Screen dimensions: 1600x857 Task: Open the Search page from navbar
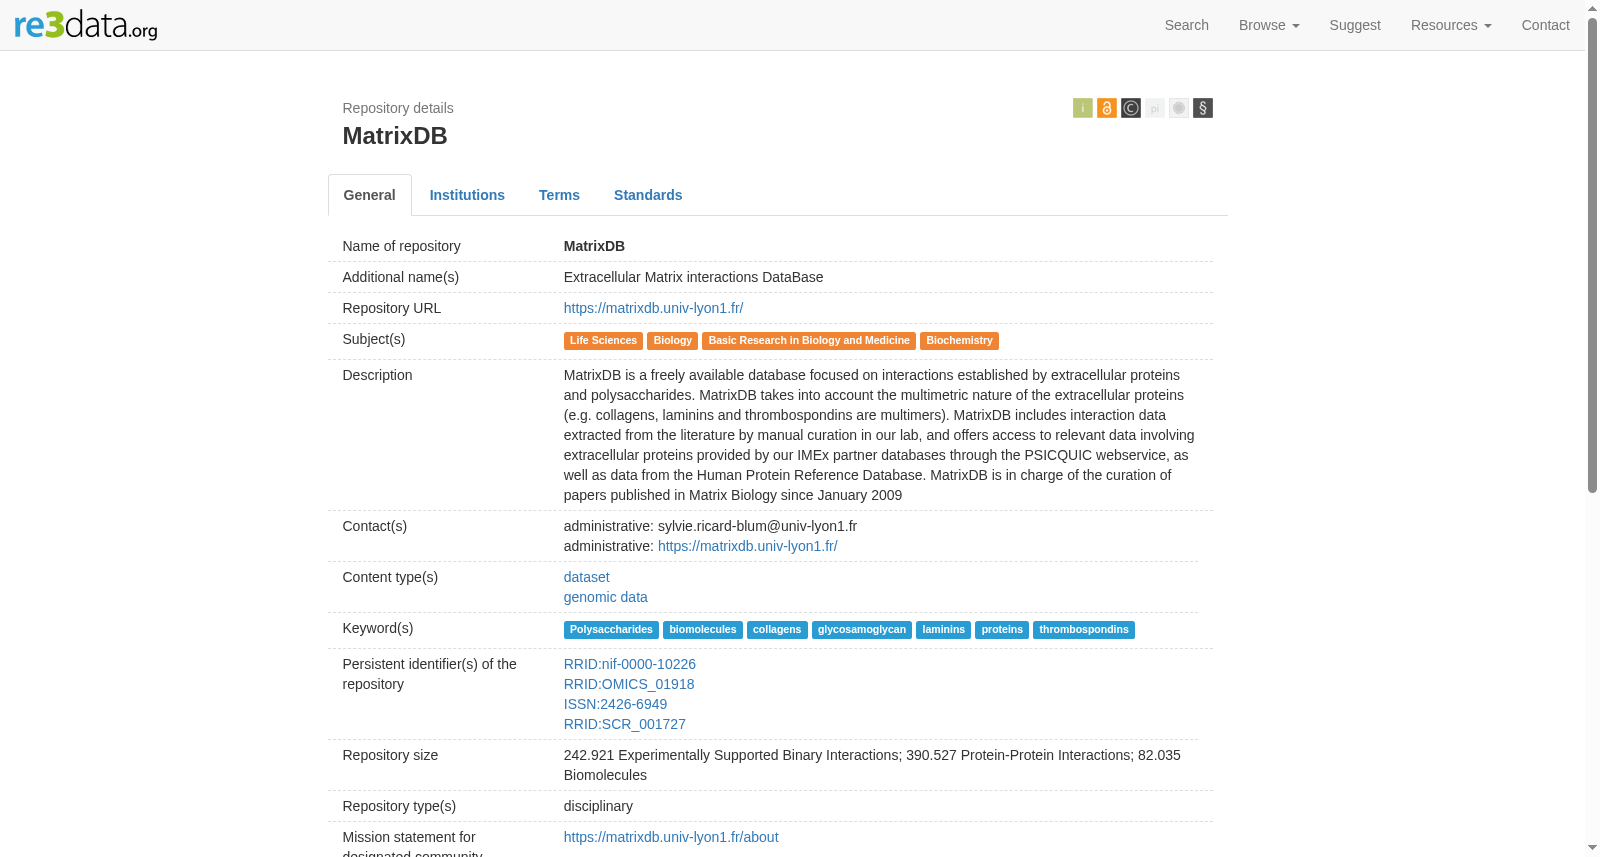[x=1186, y=25]
